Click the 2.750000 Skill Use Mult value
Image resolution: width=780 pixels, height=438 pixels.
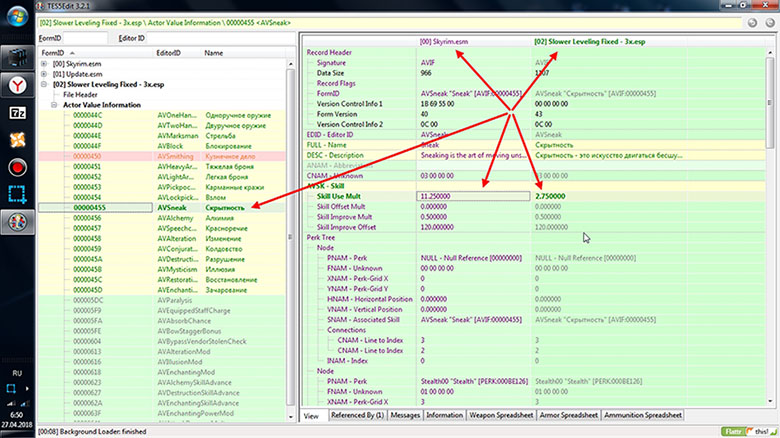tap(550, 196)
